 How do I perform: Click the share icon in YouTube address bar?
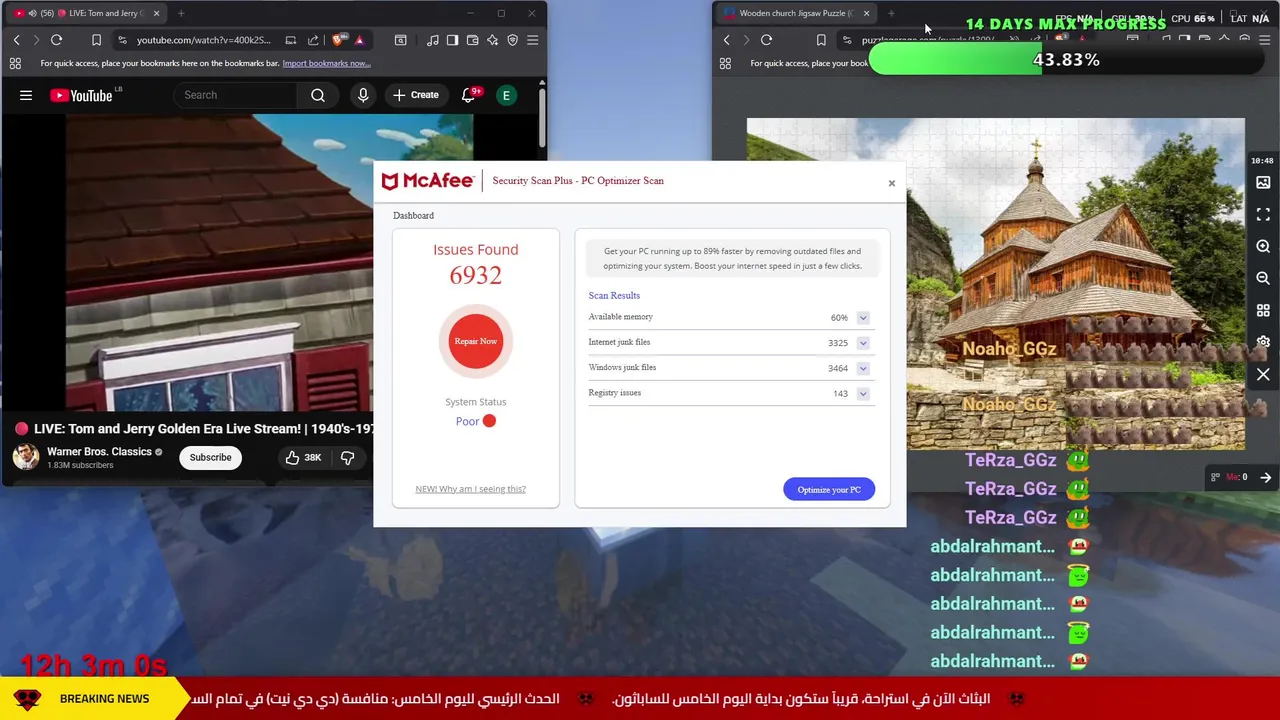click(313, 40)
